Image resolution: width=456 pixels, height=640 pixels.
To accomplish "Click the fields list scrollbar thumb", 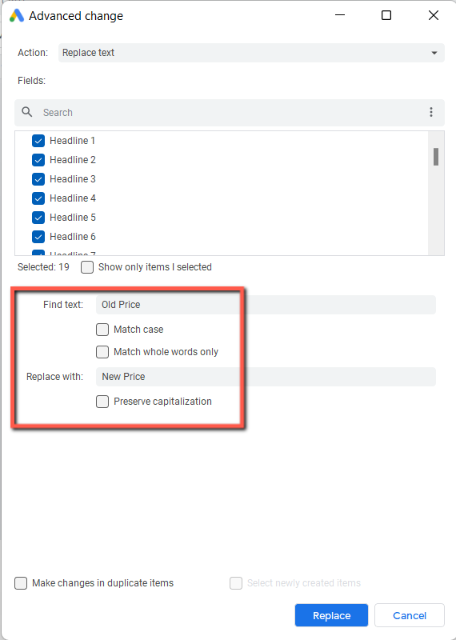I will 436,157.
